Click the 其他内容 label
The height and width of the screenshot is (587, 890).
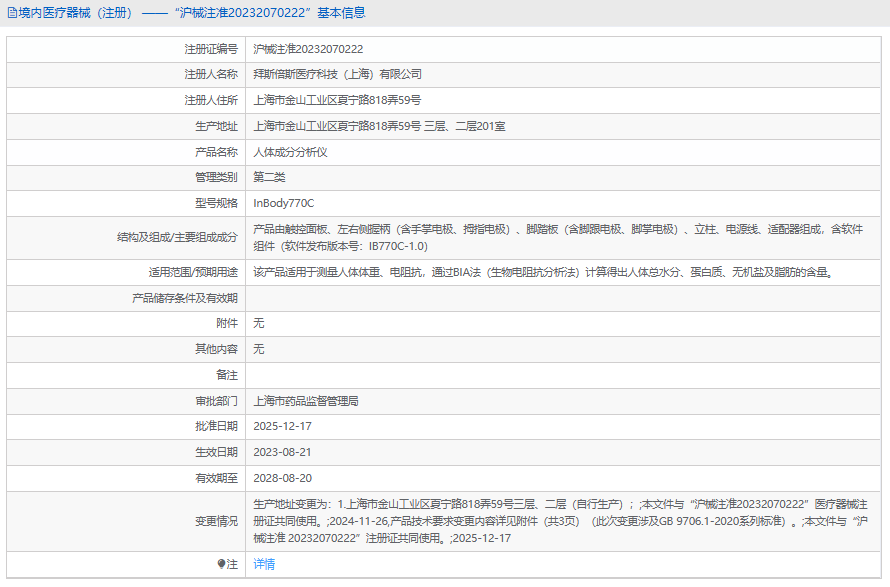(x=216, y=349)
